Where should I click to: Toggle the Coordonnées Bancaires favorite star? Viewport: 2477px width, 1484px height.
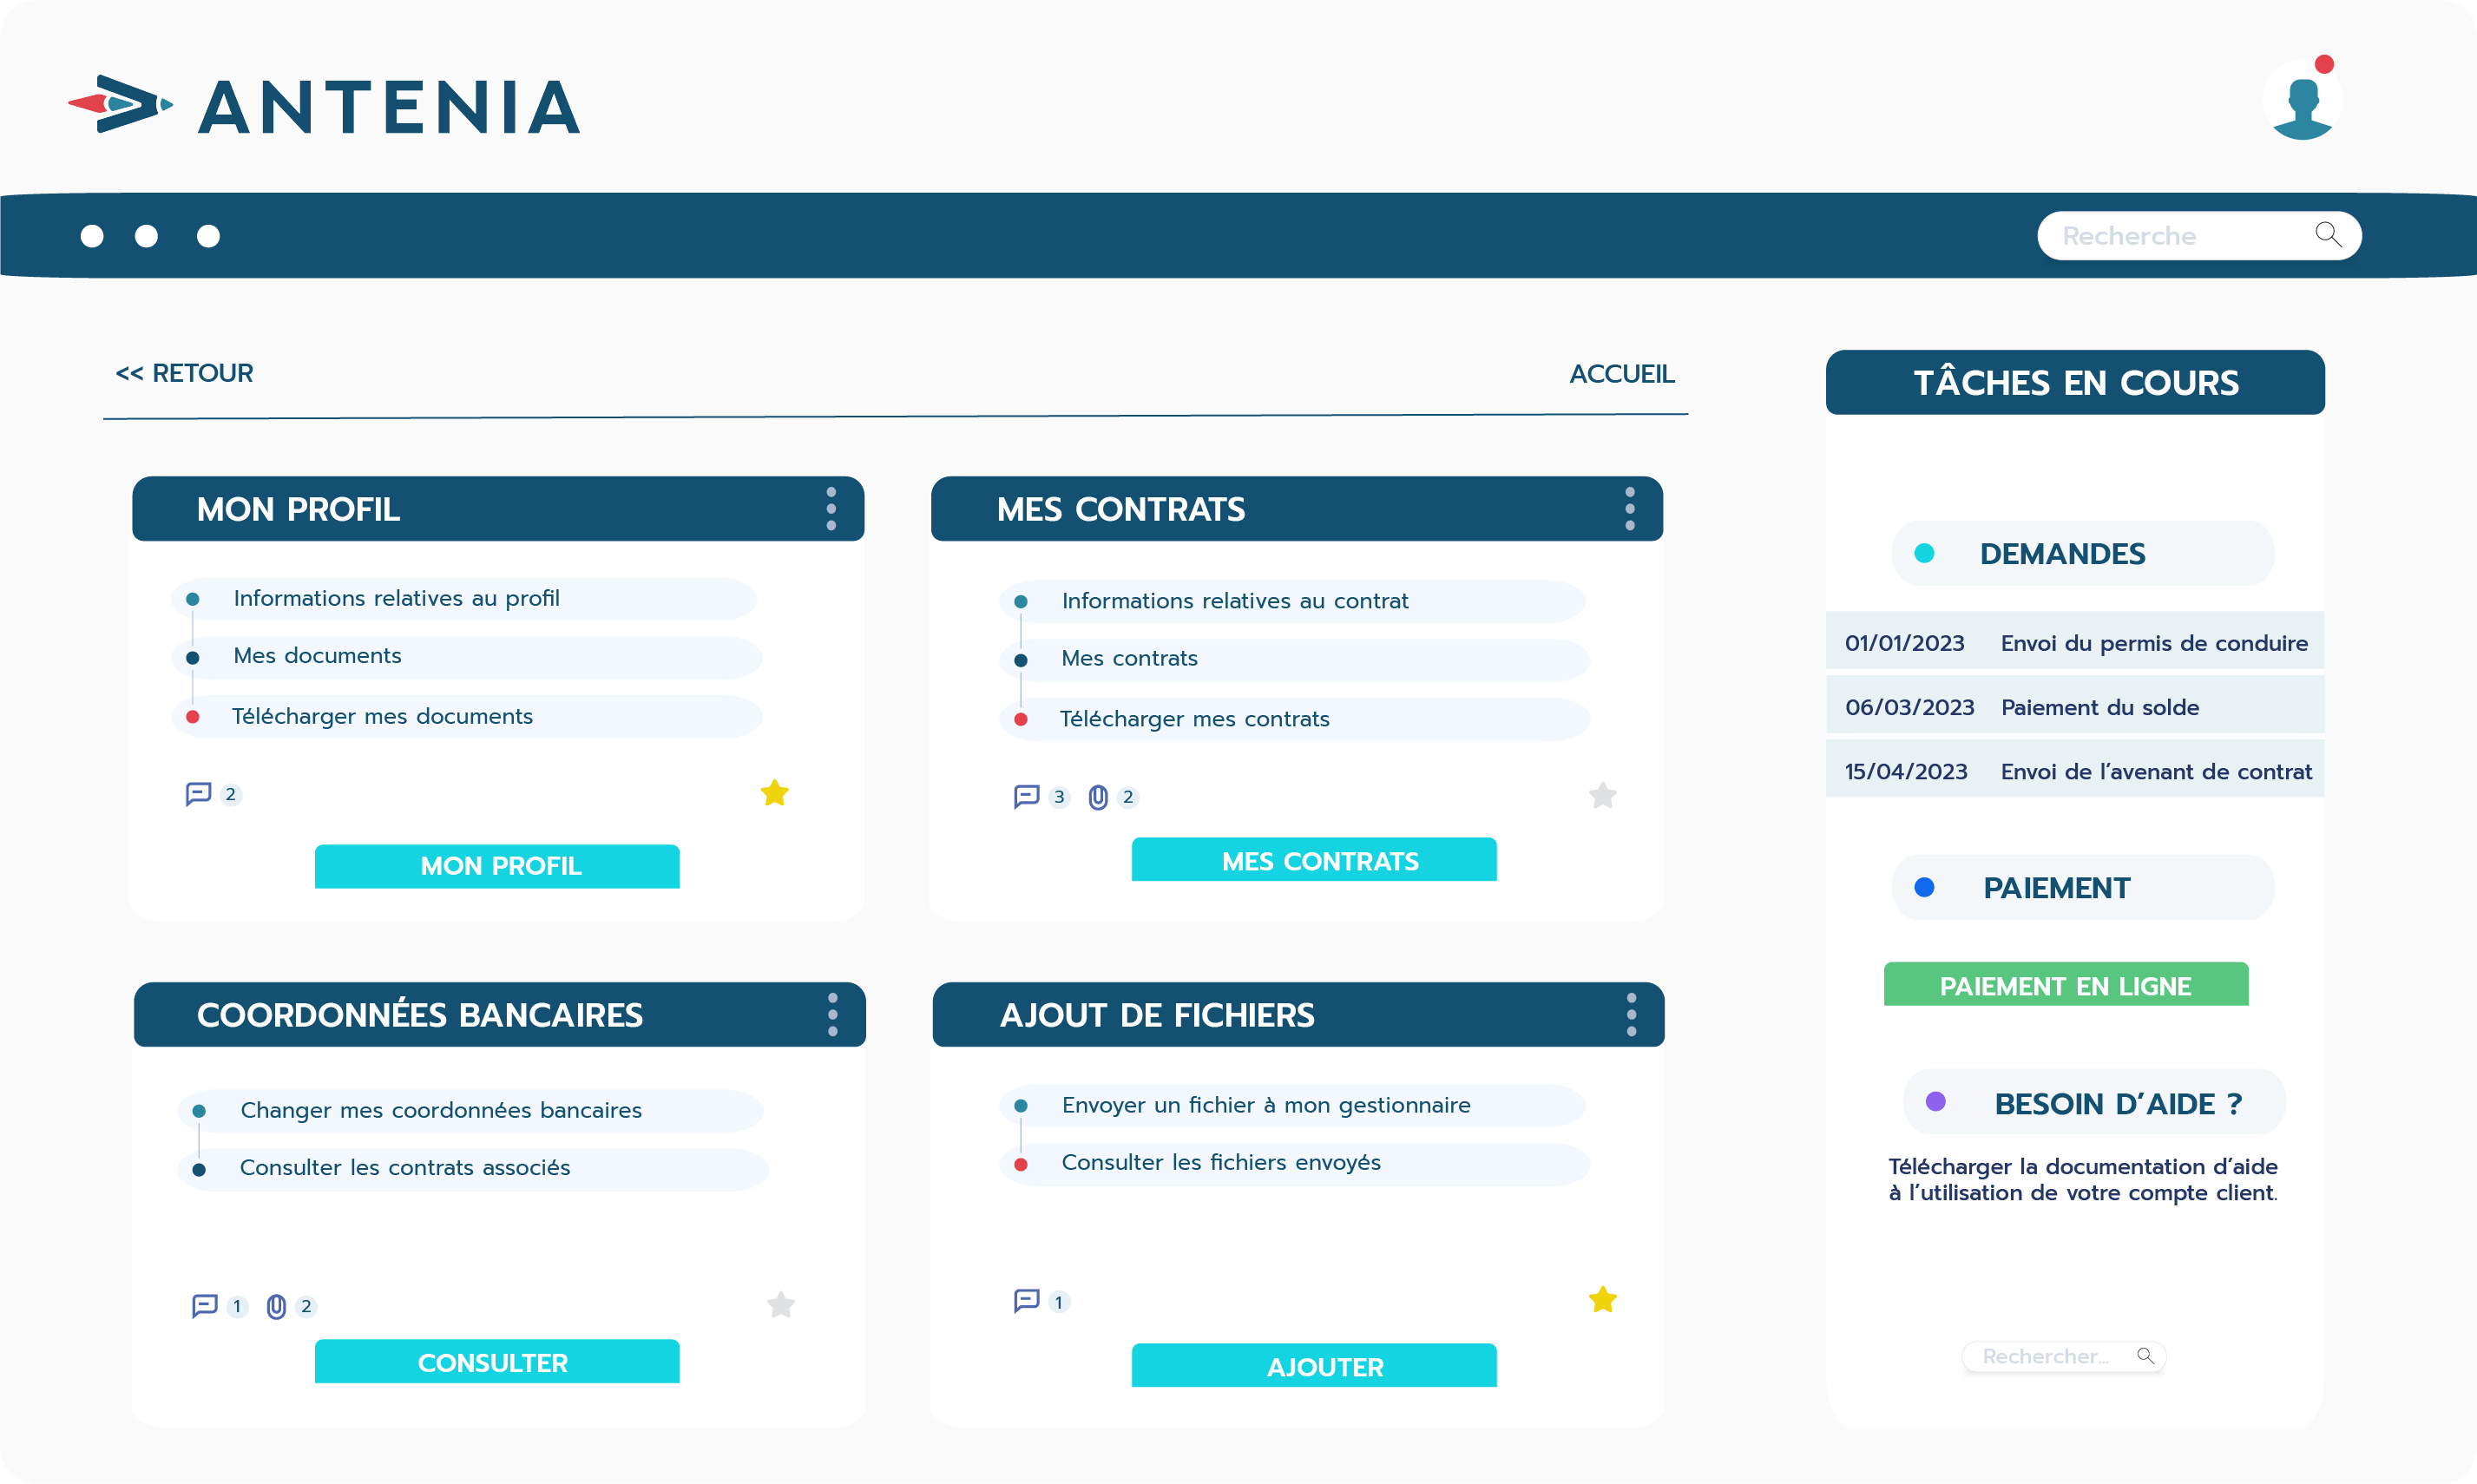[x=781, y=1304]
